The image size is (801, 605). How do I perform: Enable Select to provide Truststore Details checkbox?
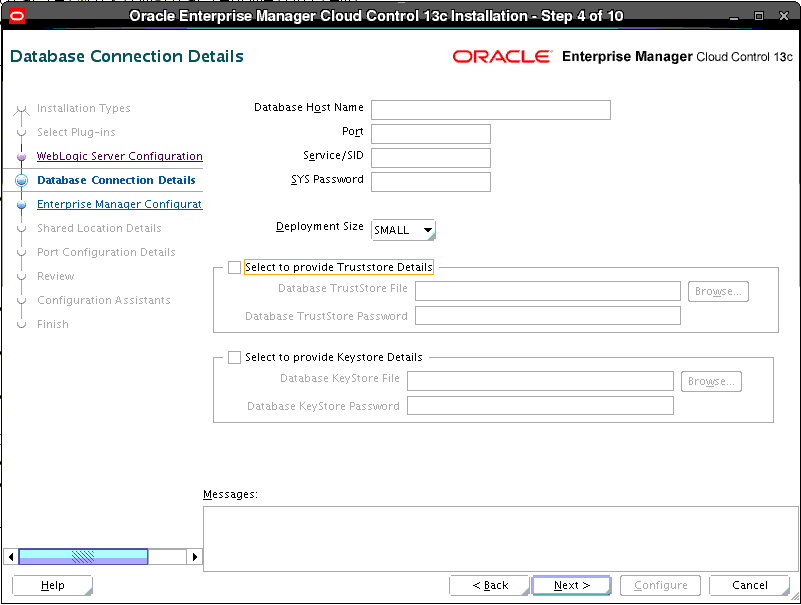point(234,267)
